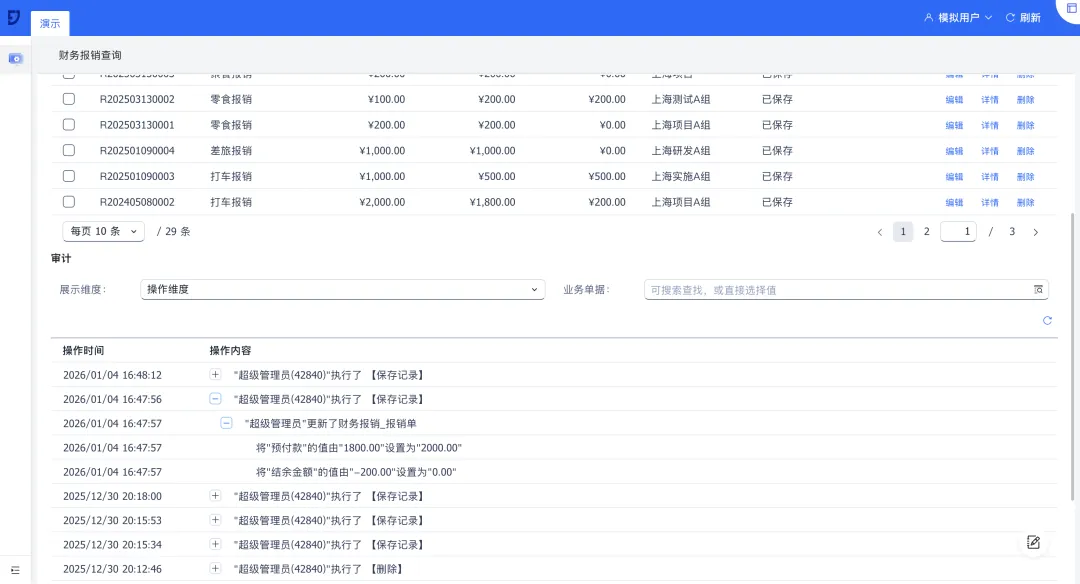This screenshot has width=1080, height=584.
Task: Click the 财务报销查询 page title
Action: click(90, 55)
